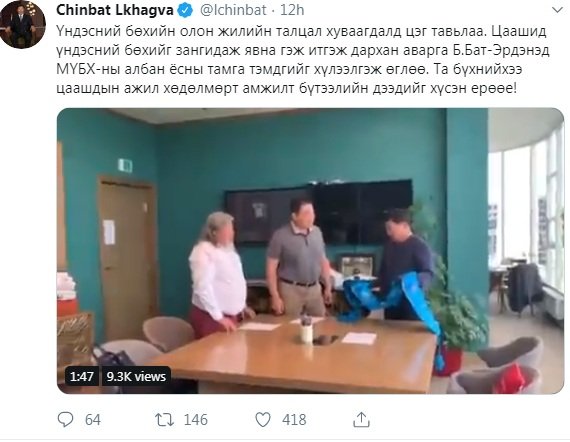Click the retweet arrows icon
The image size is (570, 442).
point(164,420)
